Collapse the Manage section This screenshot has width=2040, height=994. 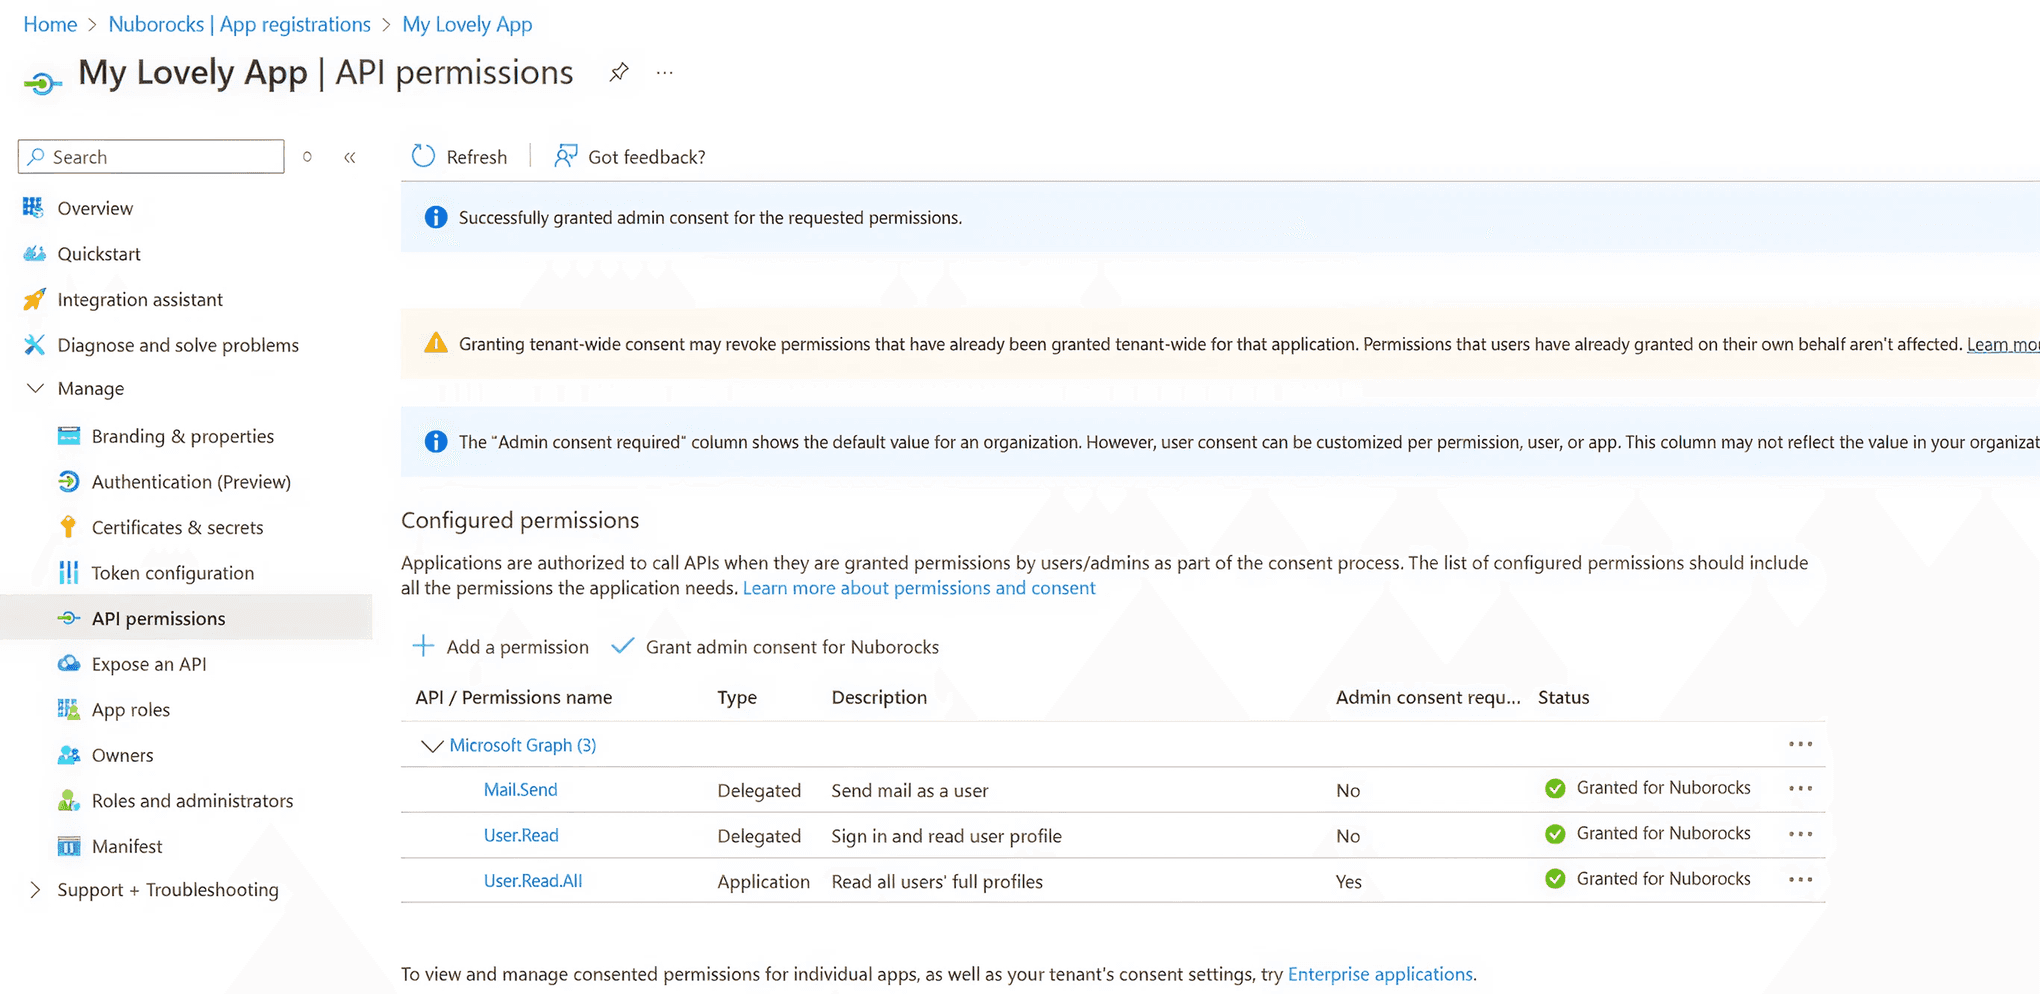click(x=35, y=388)
